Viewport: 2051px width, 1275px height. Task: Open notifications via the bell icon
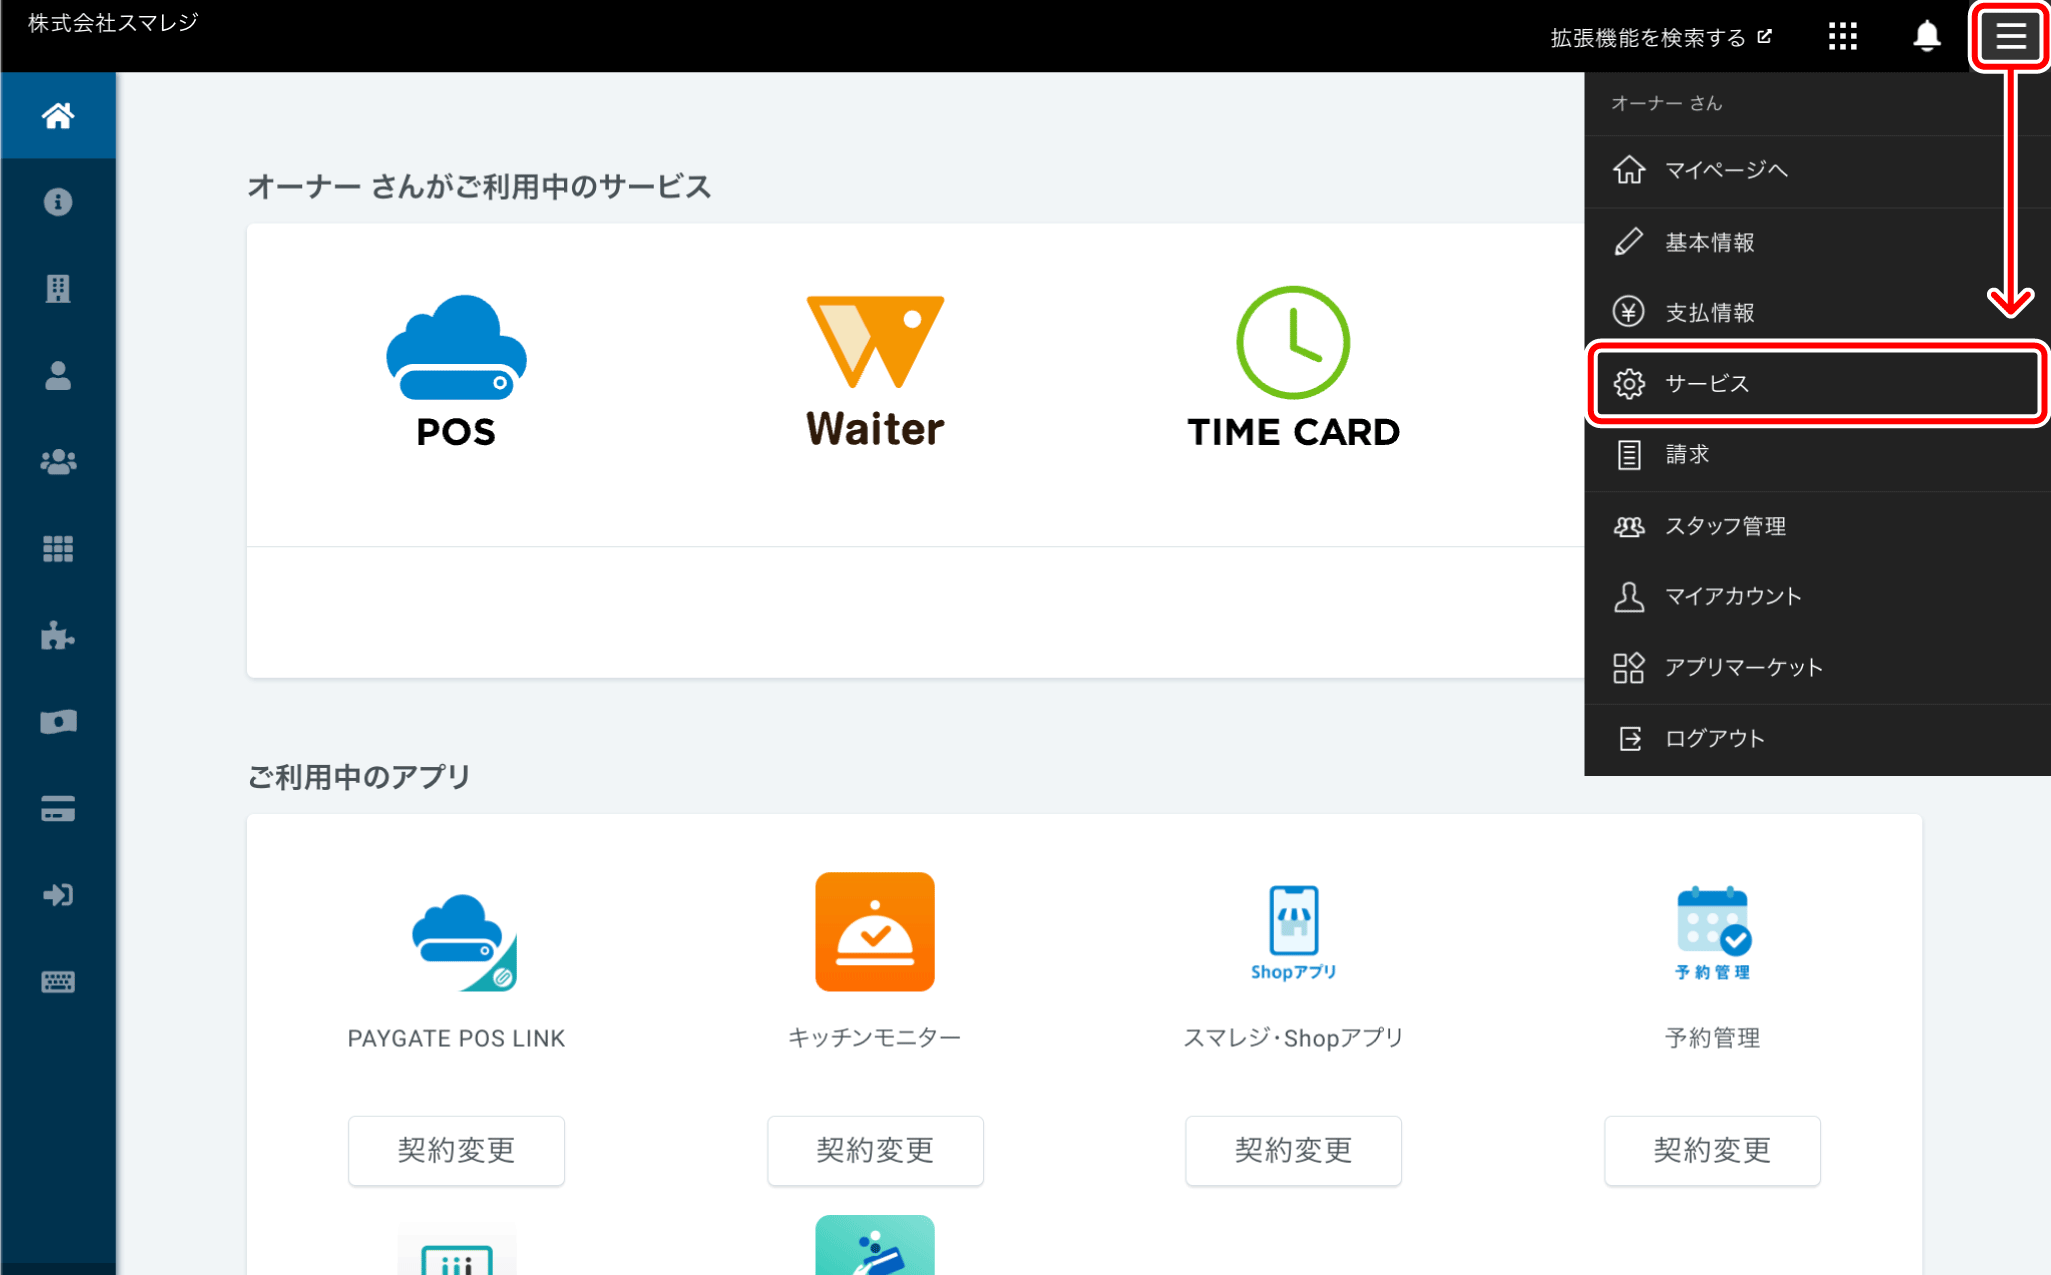[x=1925, y=36]
